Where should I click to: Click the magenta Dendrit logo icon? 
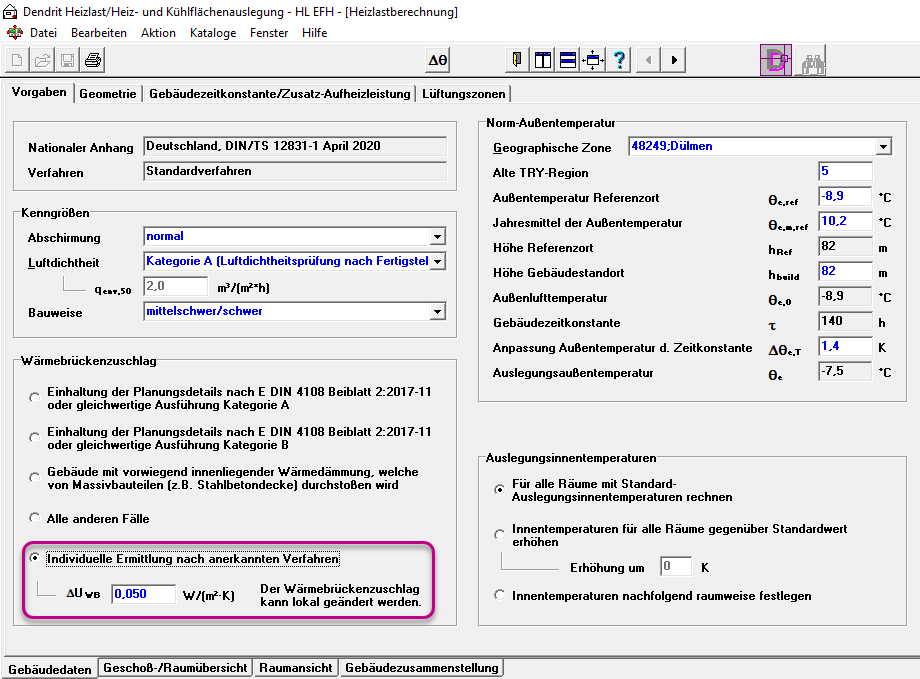(x=776, y=60)
